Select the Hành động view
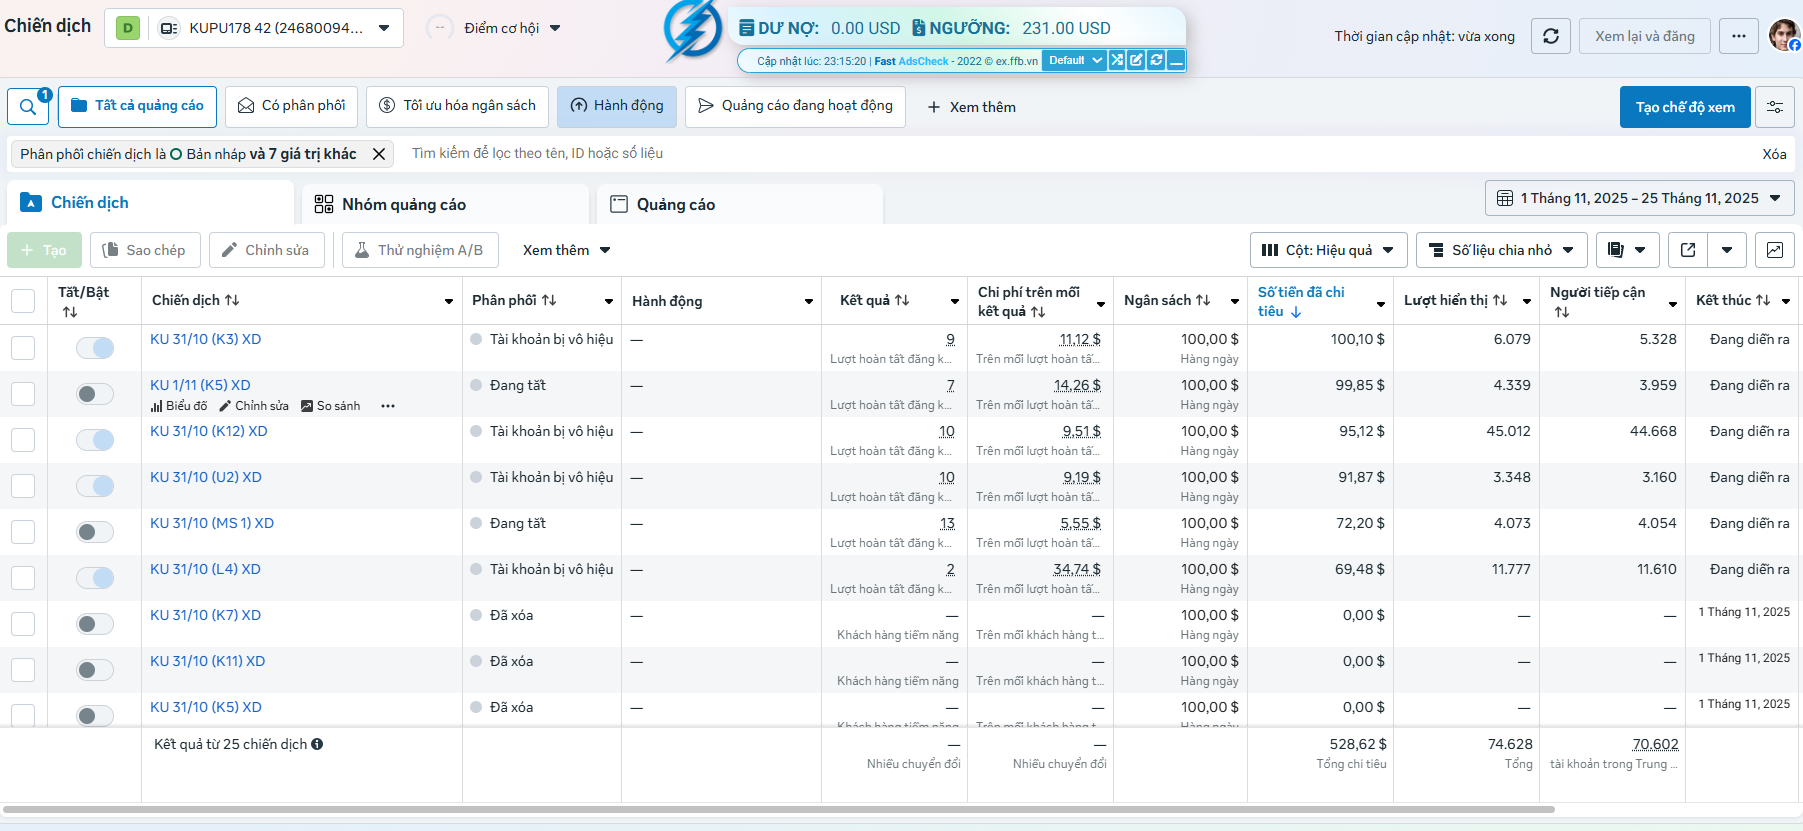Image resolution: width=1803 pixels, height=831 pixels. tap(617, 106)
